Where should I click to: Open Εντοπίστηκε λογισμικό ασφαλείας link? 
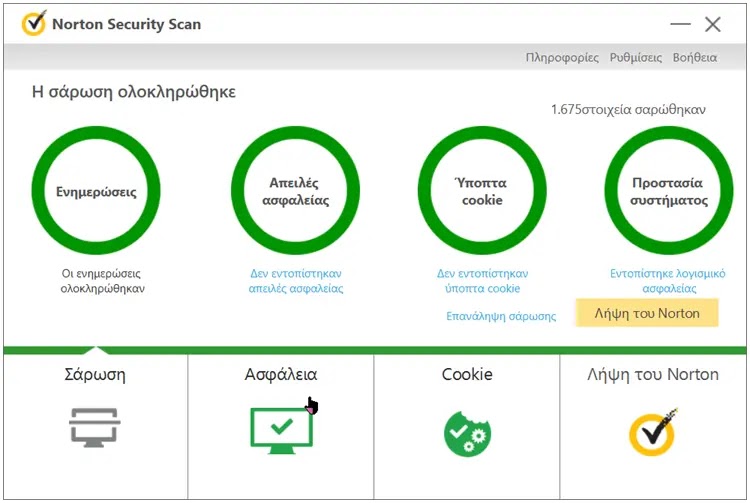click(668, 281)
